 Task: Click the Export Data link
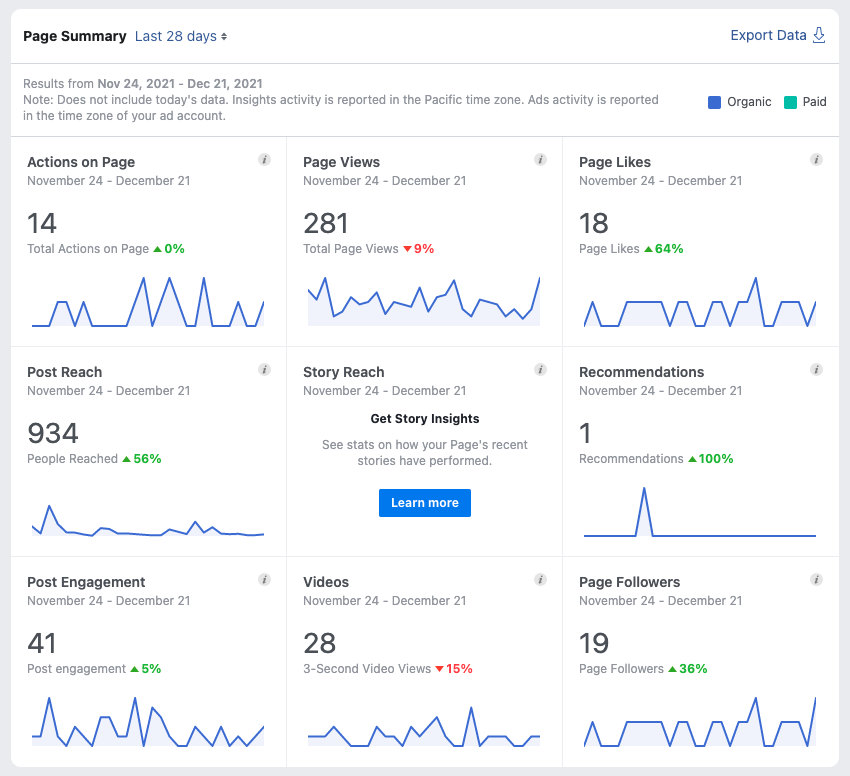coord(768,36)
